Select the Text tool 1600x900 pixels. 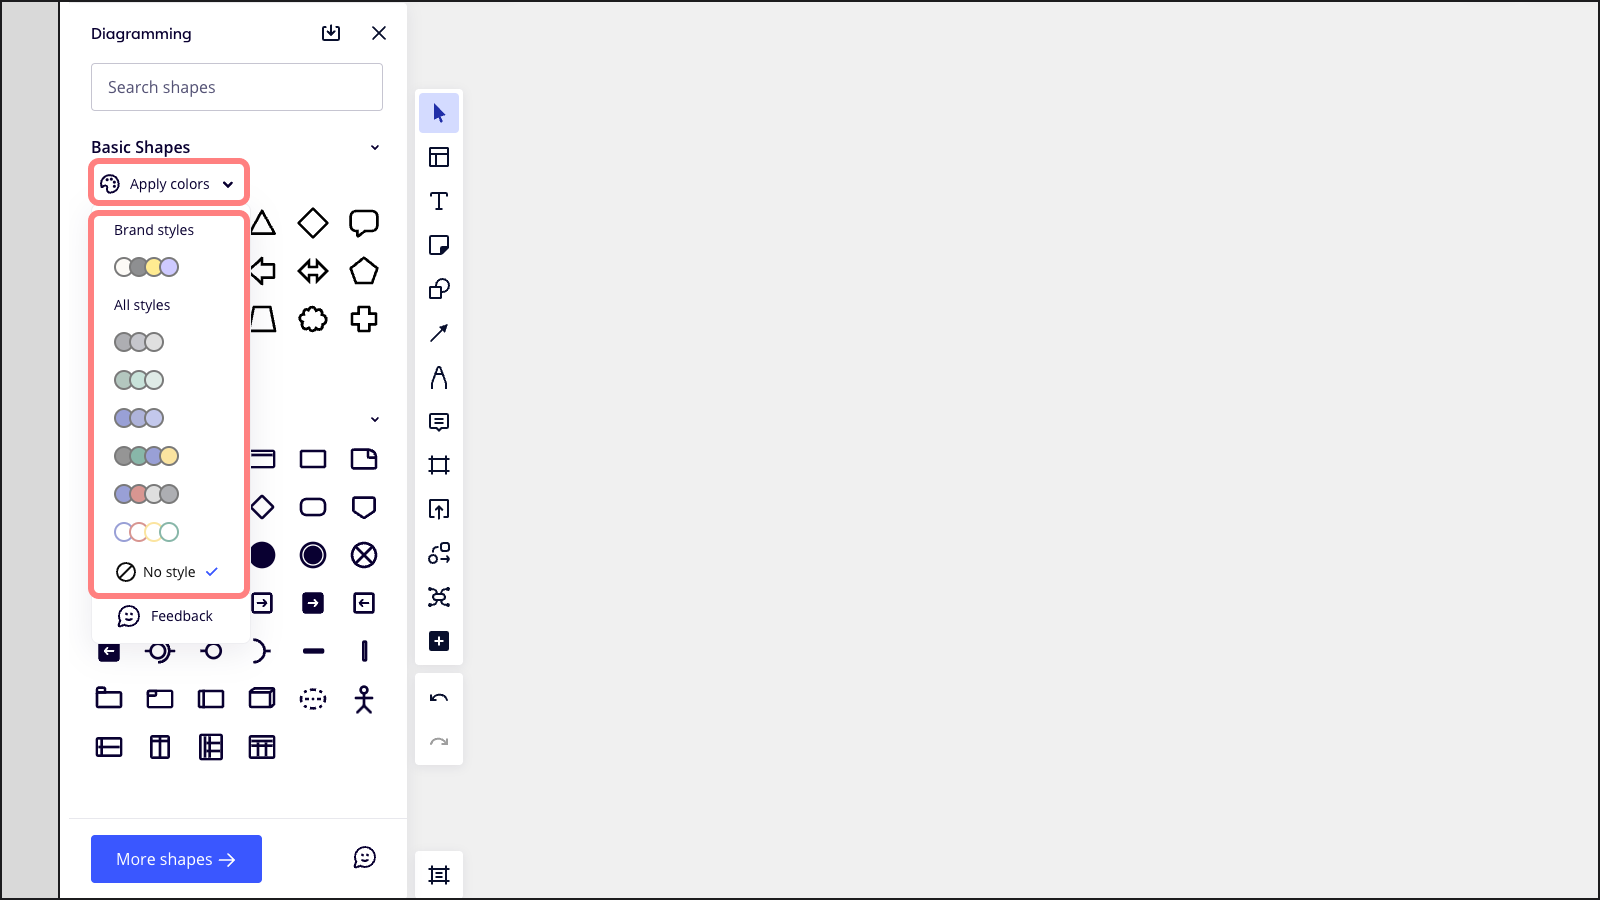click(x=439, y=201)
